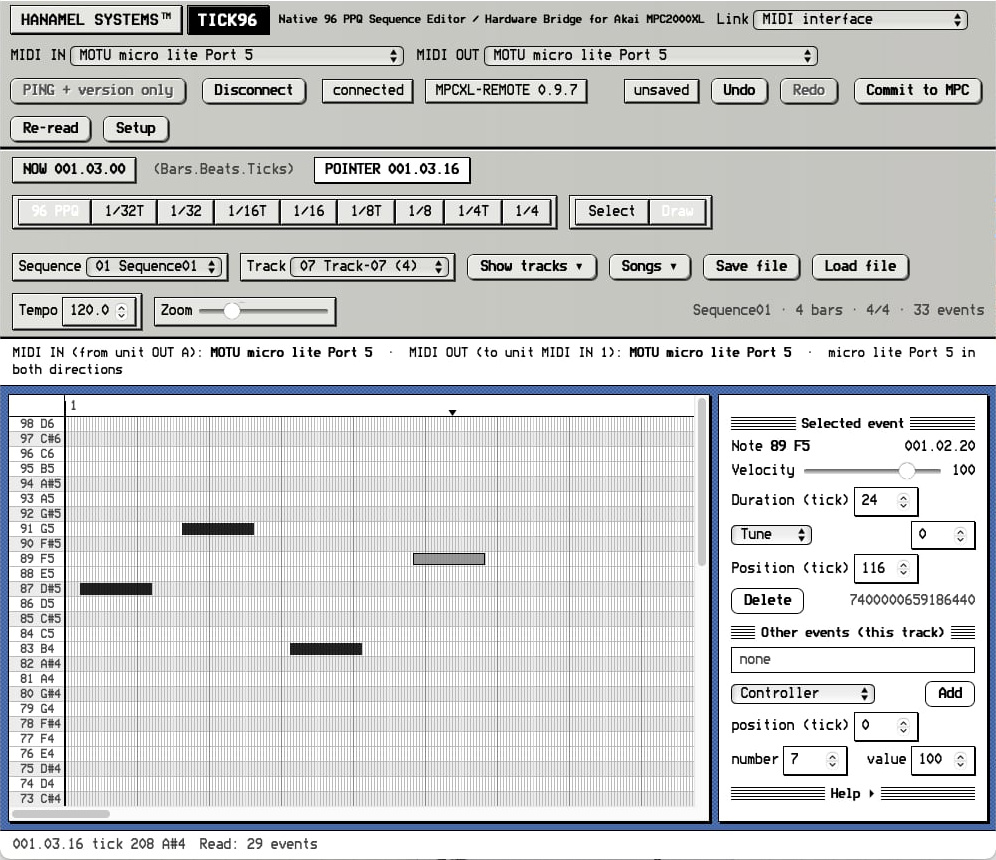Select the 1/16T grid resolution
Viewport: 996px width, 860px height.
(247, 212)
